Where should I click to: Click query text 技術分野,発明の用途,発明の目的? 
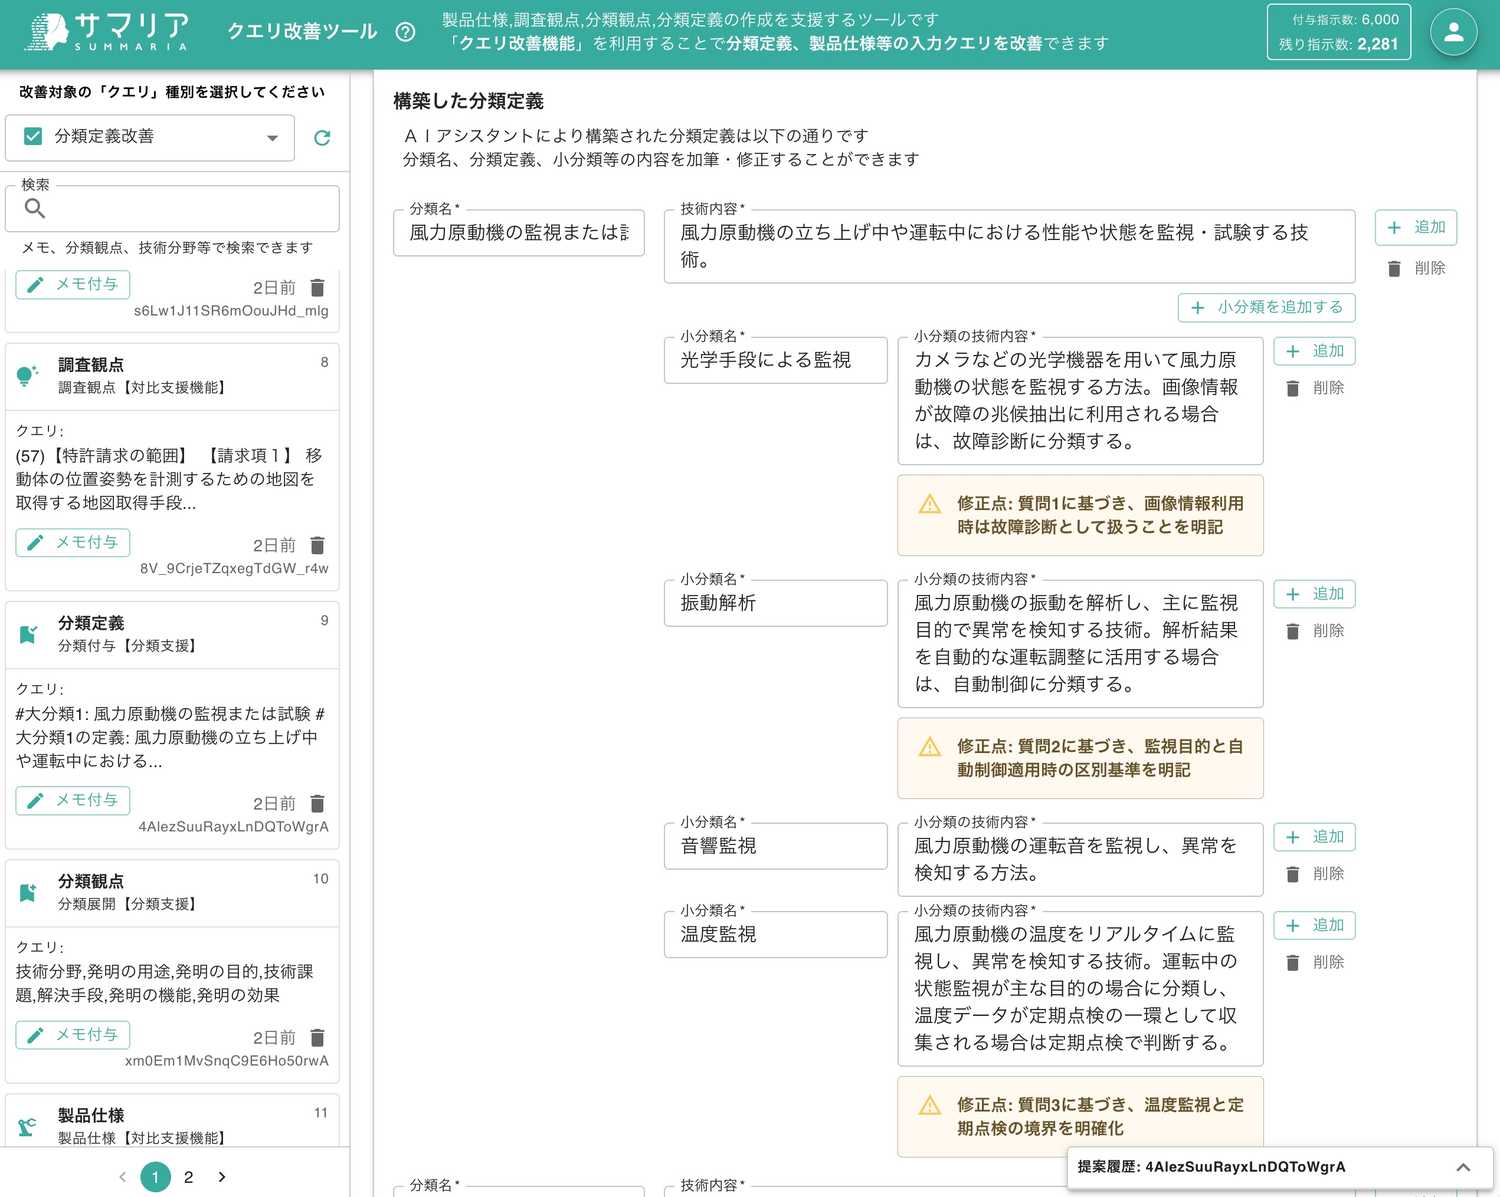click(x=165, y=983)
